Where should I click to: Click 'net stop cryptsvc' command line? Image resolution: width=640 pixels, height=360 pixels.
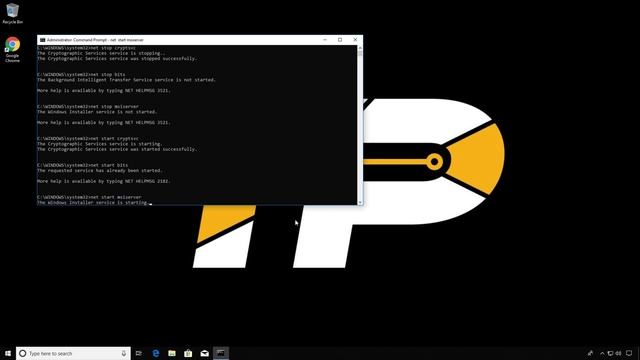[86, 48]
